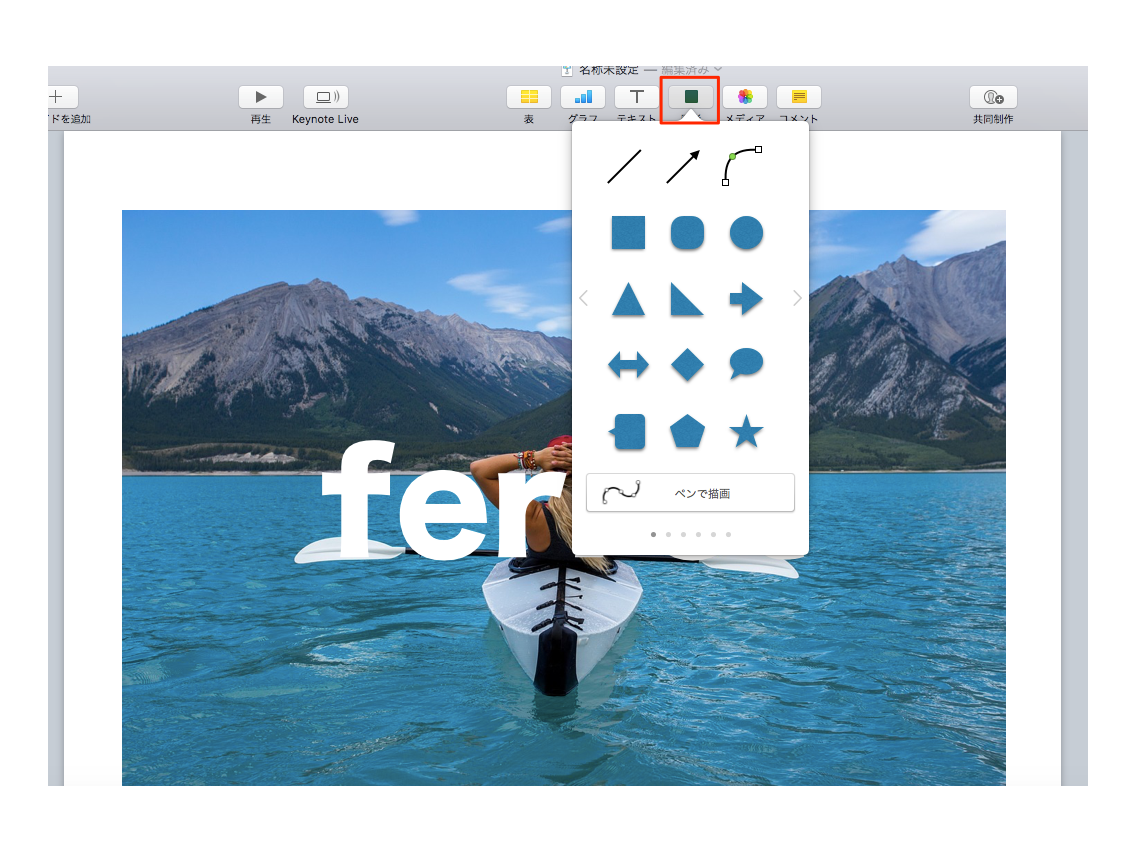Click the 共同制作 collaborate button
Screen dimensions: 1136x852
point(993,97)
